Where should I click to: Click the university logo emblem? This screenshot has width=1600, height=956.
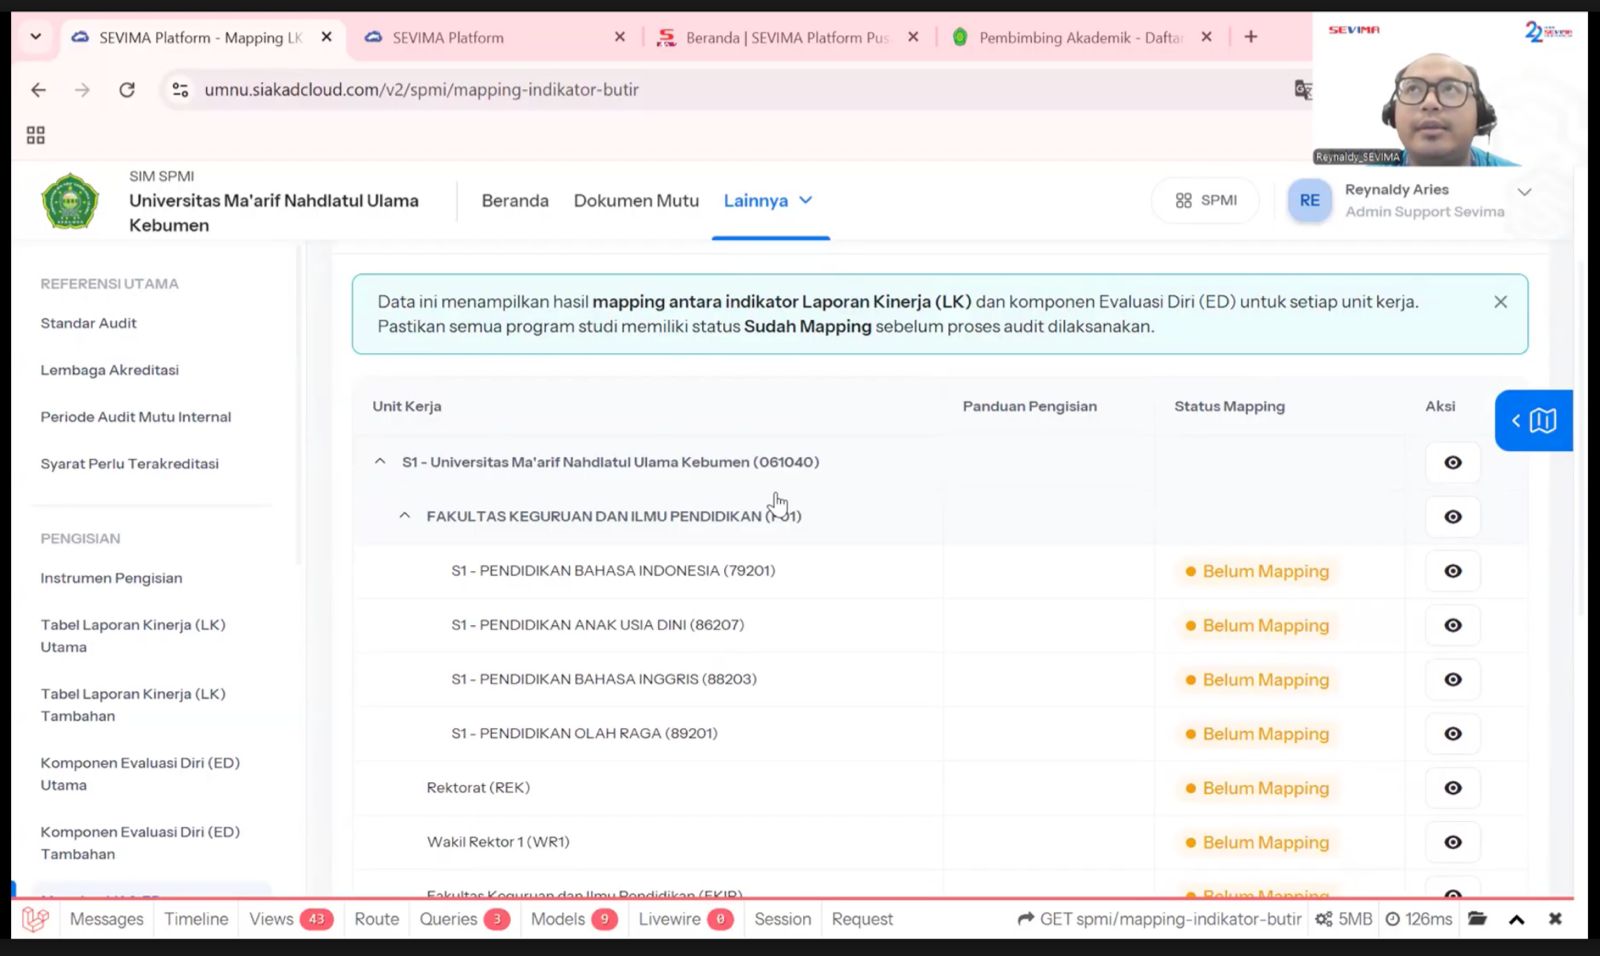70,201
